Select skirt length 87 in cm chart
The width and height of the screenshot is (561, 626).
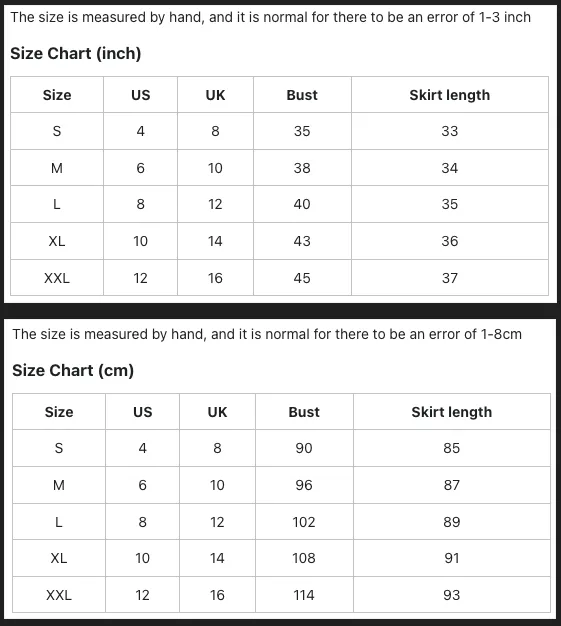452,485
